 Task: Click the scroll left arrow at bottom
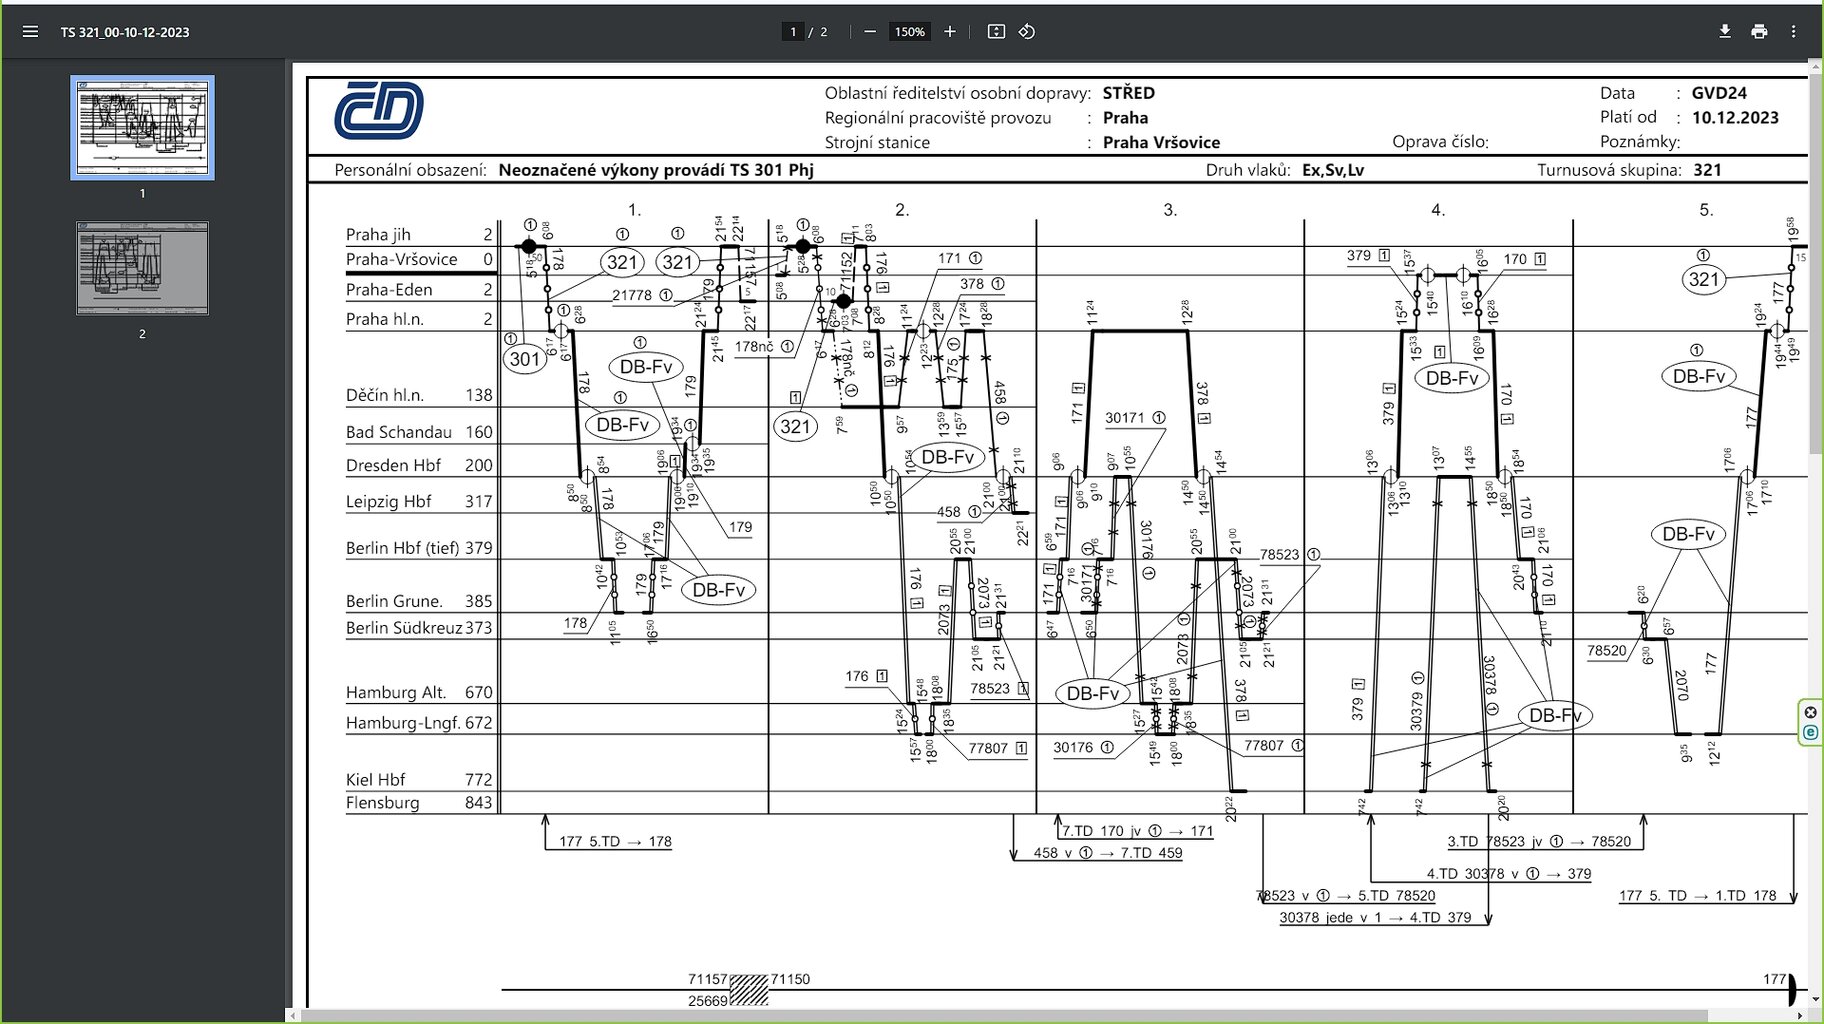click(293, 1016)
